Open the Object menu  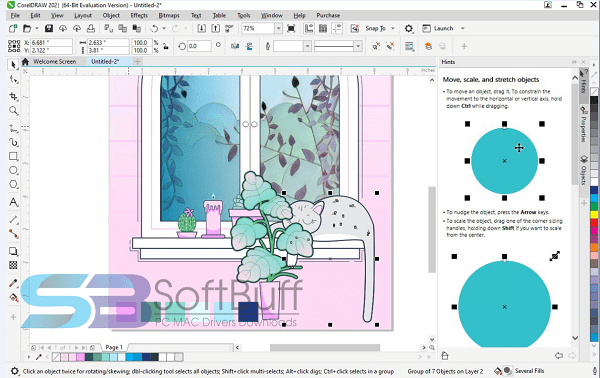point(111,15)
